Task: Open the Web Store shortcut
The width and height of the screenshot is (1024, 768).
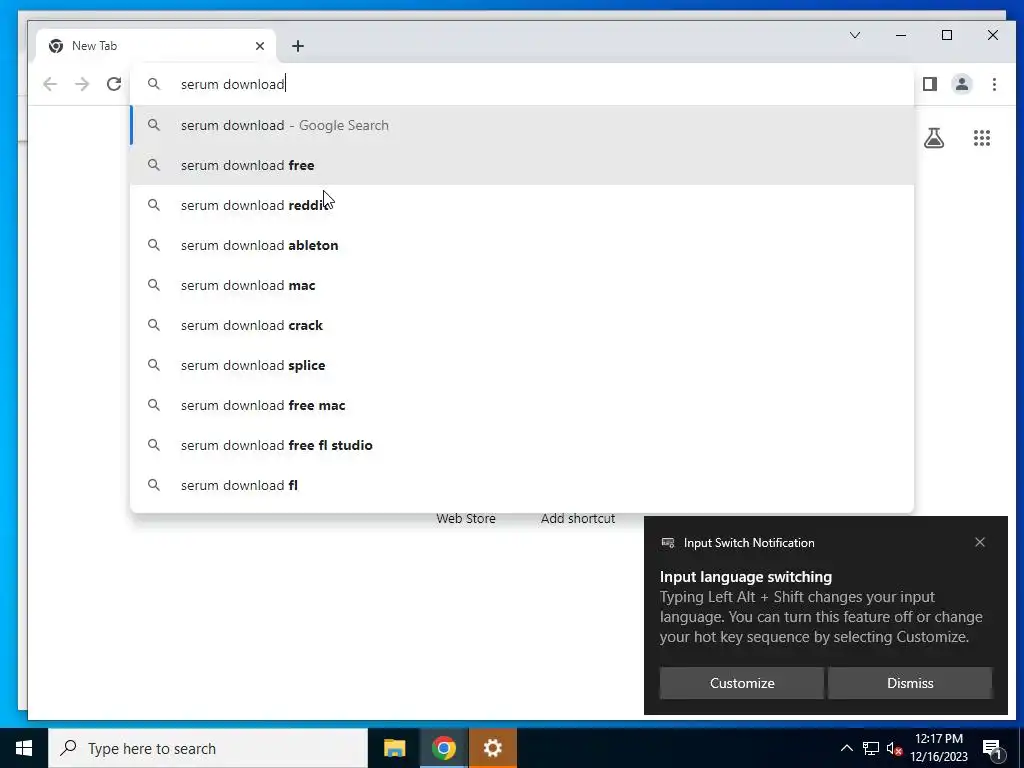Action: click(466, 519)
